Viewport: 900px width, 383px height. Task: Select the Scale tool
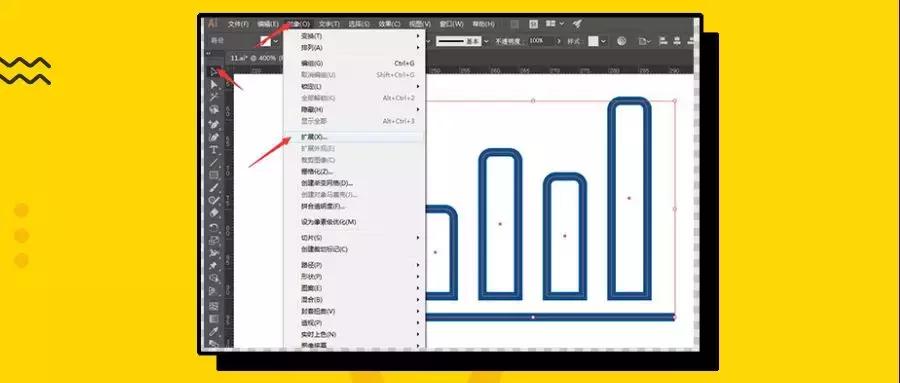(x=214, y=240)
